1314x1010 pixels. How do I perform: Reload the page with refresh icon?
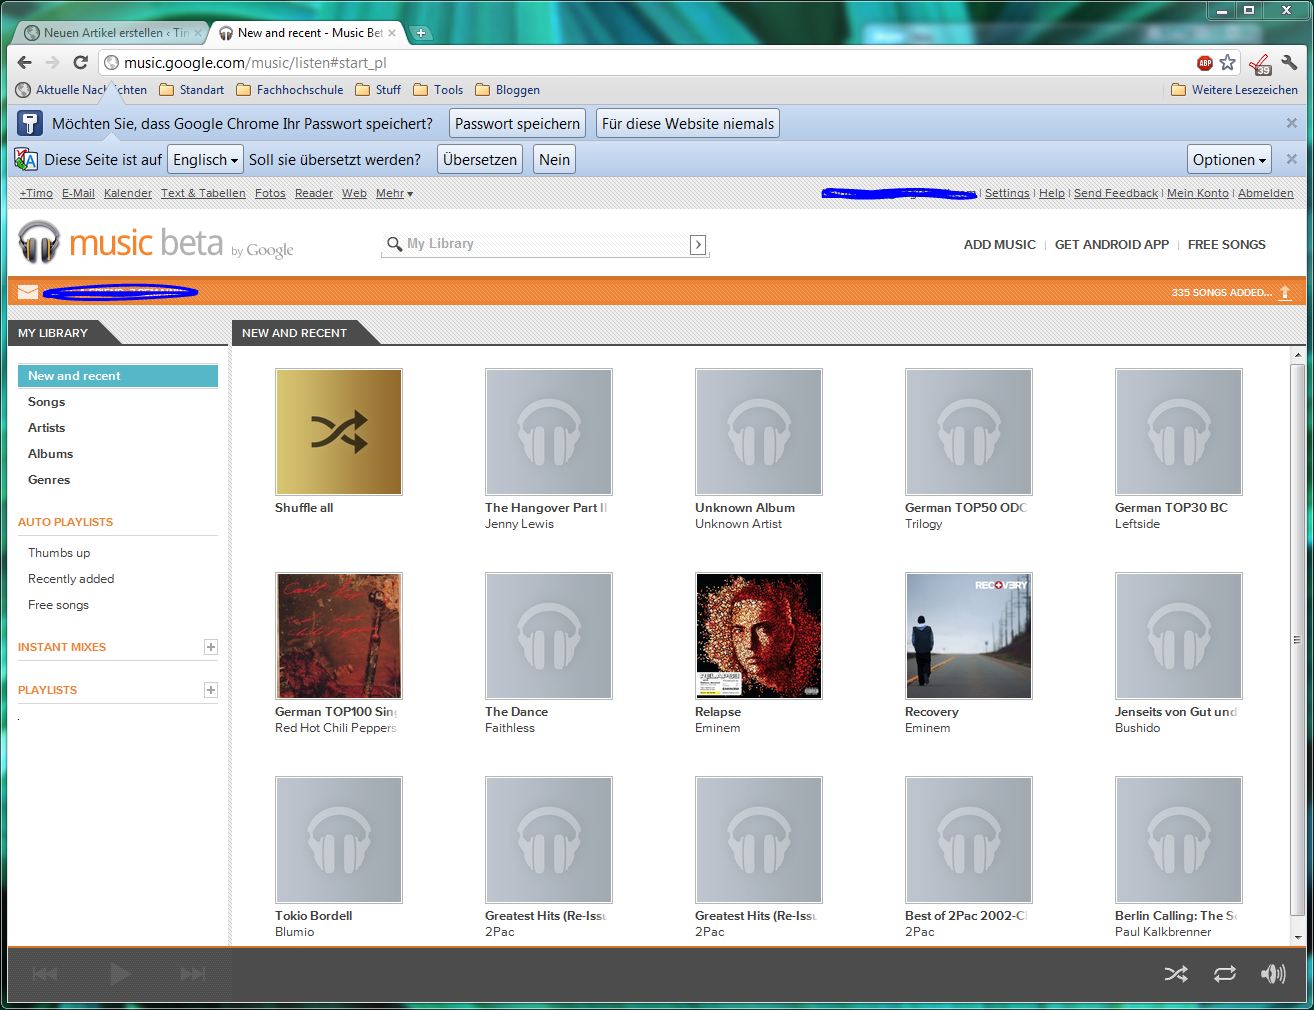(x=81, y=62)
